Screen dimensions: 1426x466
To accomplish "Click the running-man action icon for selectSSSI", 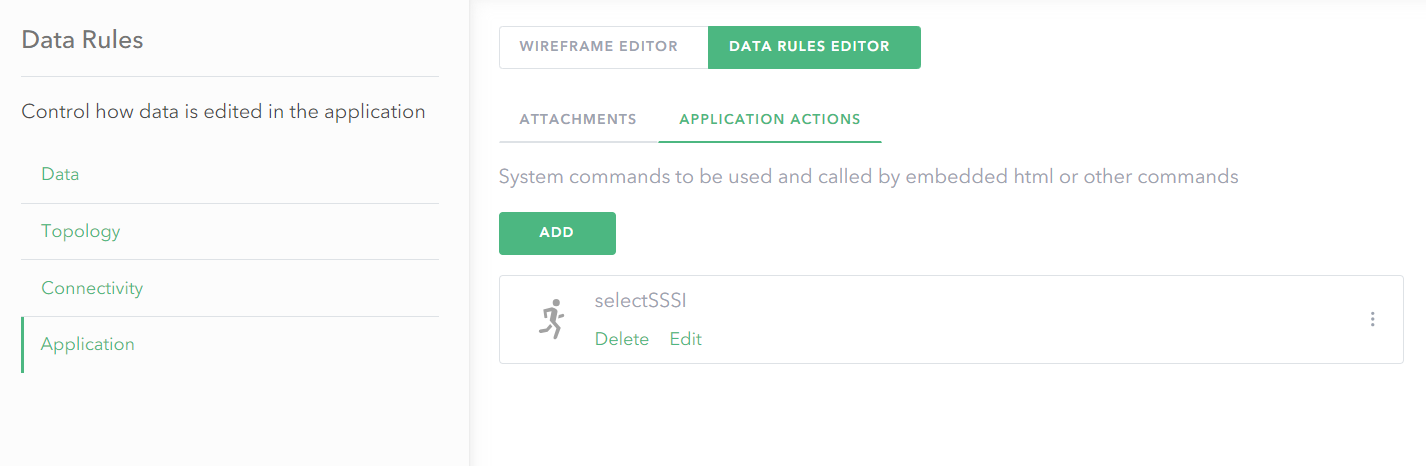I will (551, 319).
